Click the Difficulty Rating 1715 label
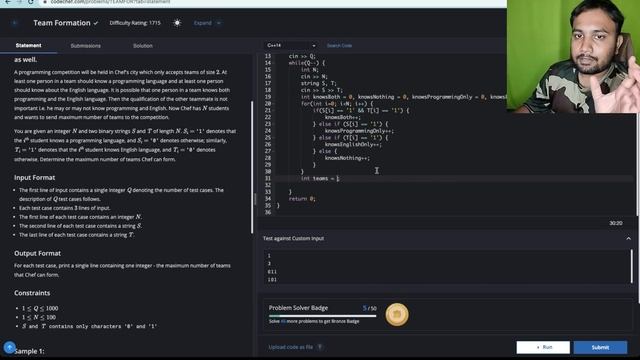Screen dimensions: 640x360 pyautogui.click(x=135, y=23)
